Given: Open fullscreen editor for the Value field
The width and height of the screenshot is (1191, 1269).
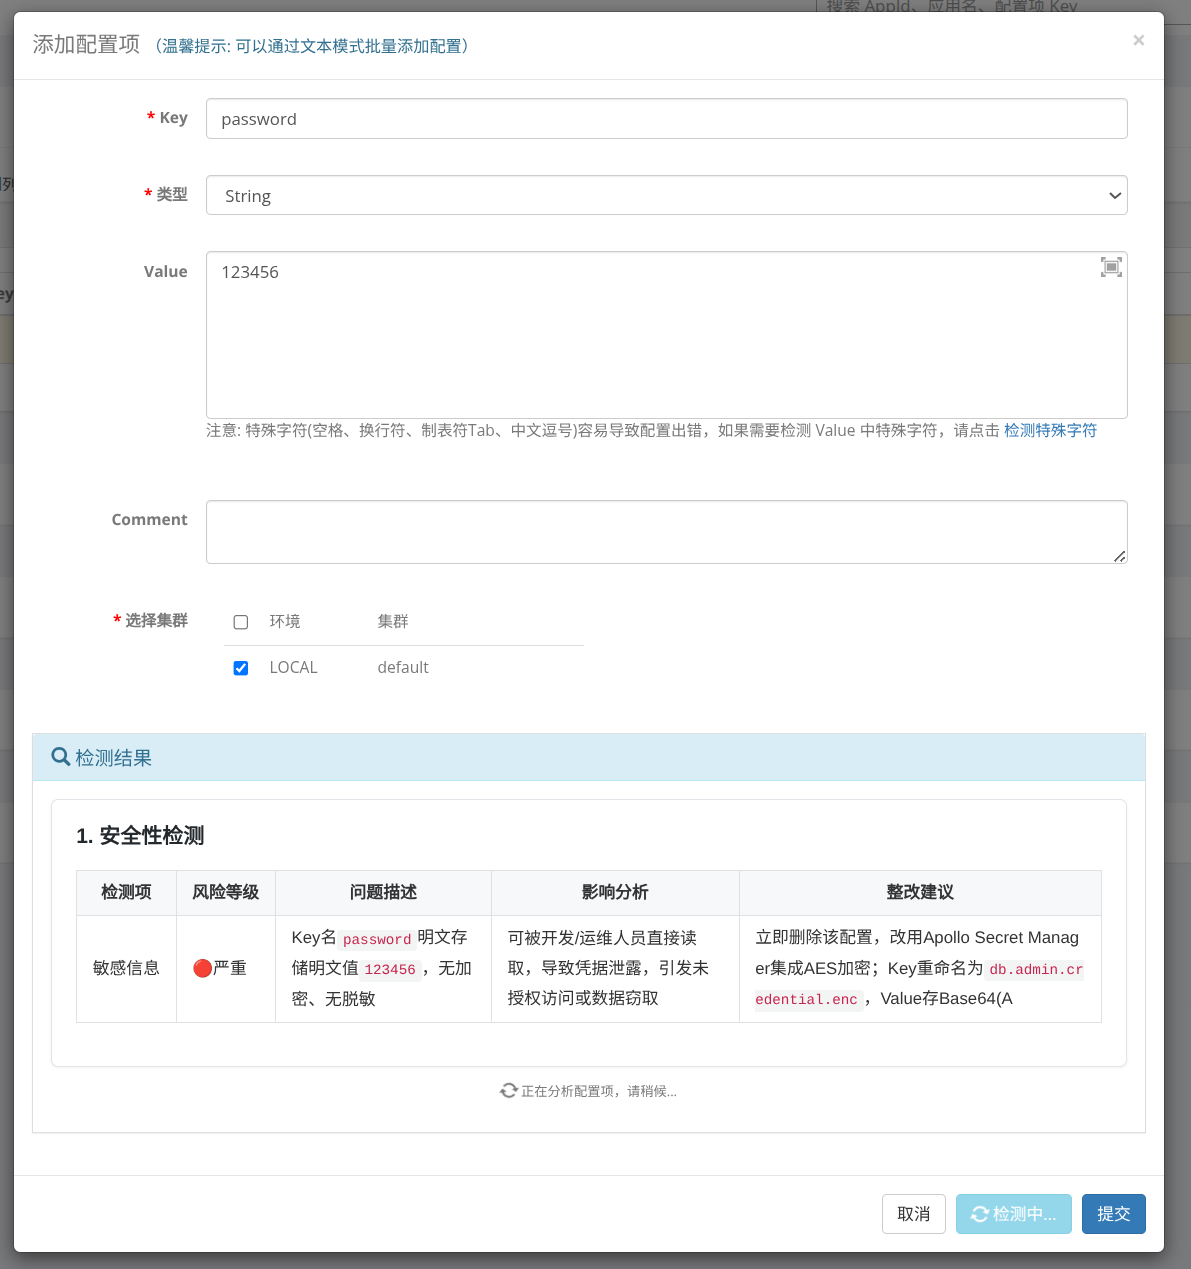Looking at the screenshot, I should tap(1110, 266).
